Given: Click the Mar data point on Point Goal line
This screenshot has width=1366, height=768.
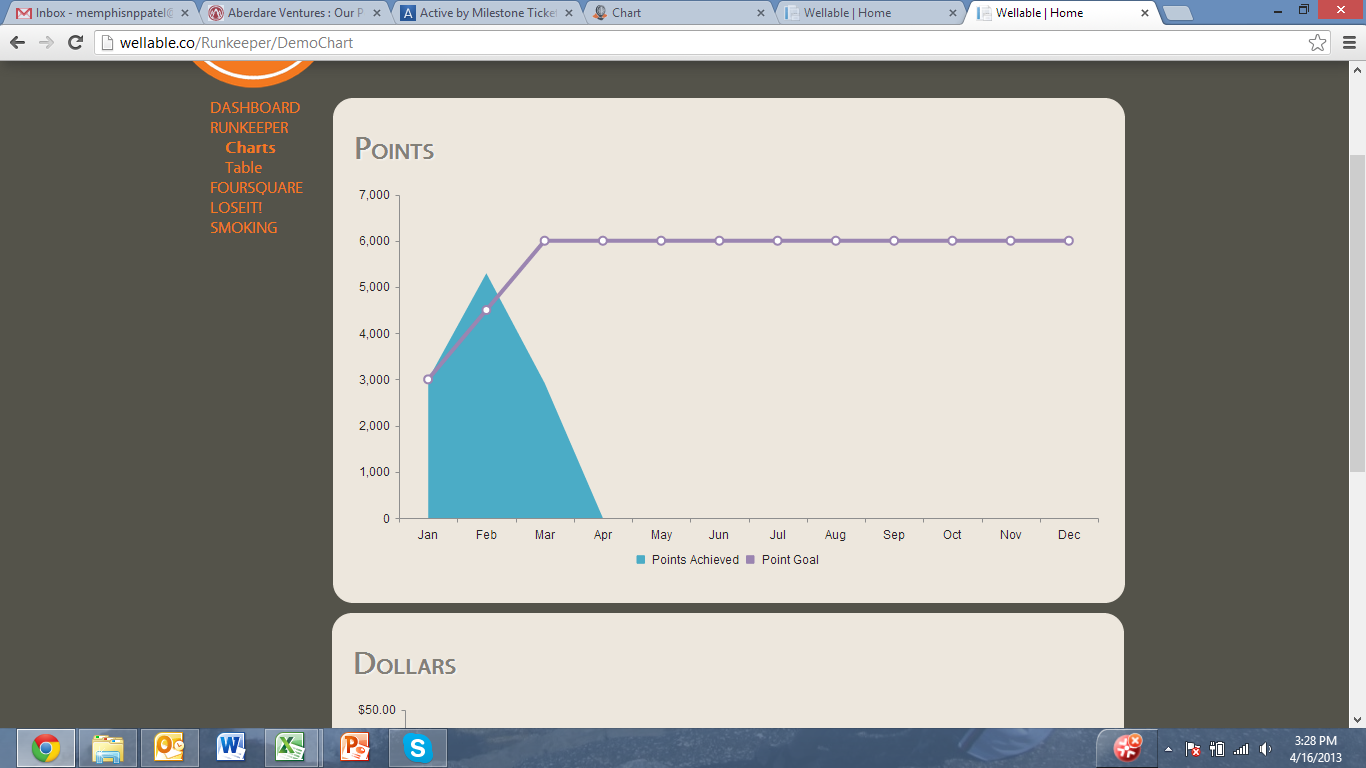Looking at the screenshot, I should [545, 241].
